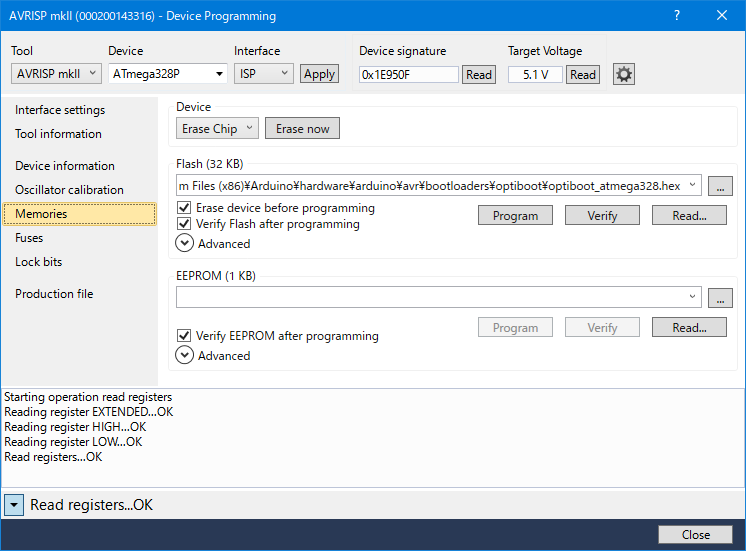Viewport: 746px width, 551px height.
Task: Click Flash Verify button
Action: tap(602, 216)
